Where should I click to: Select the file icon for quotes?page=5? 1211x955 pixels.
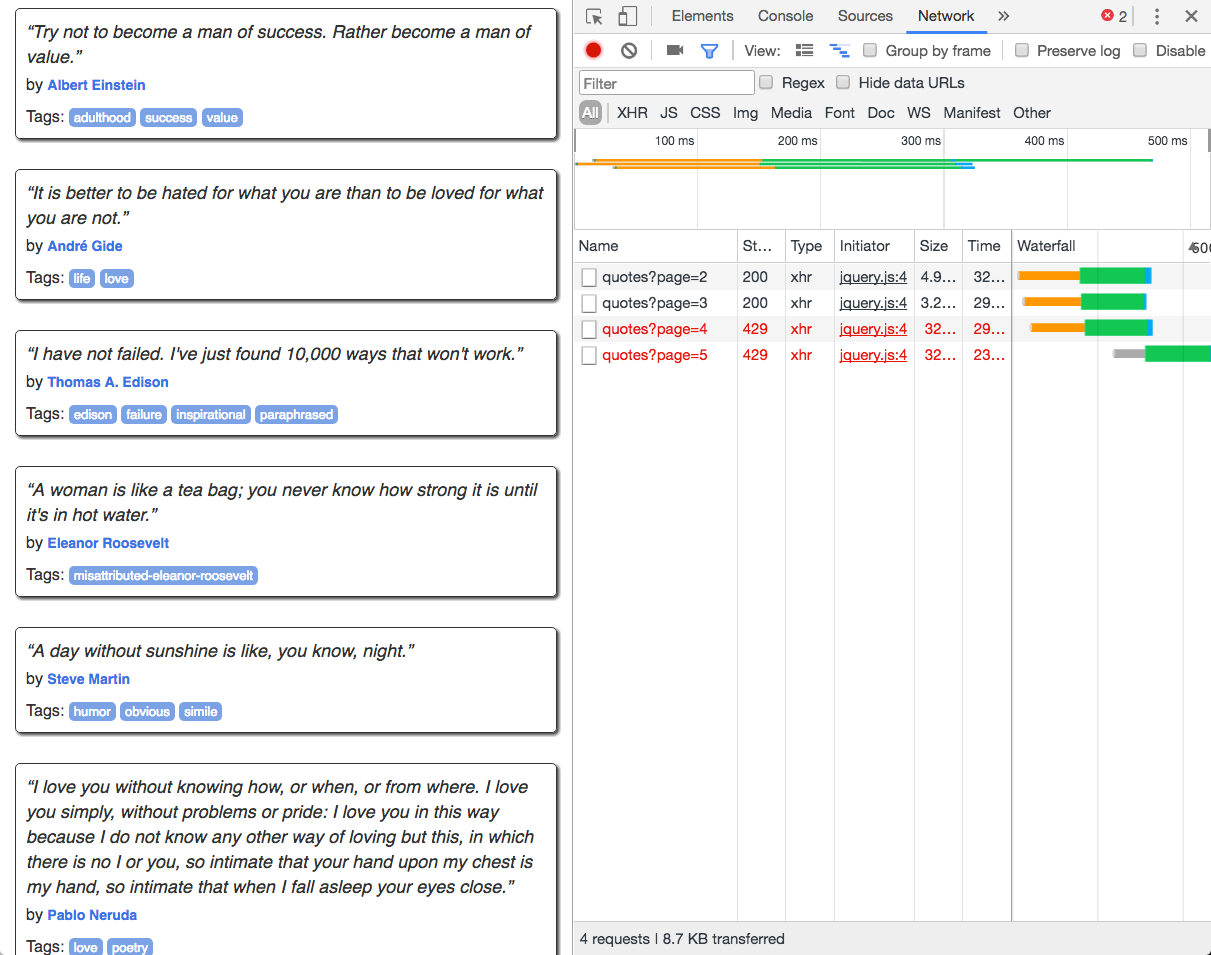[589, 355]
